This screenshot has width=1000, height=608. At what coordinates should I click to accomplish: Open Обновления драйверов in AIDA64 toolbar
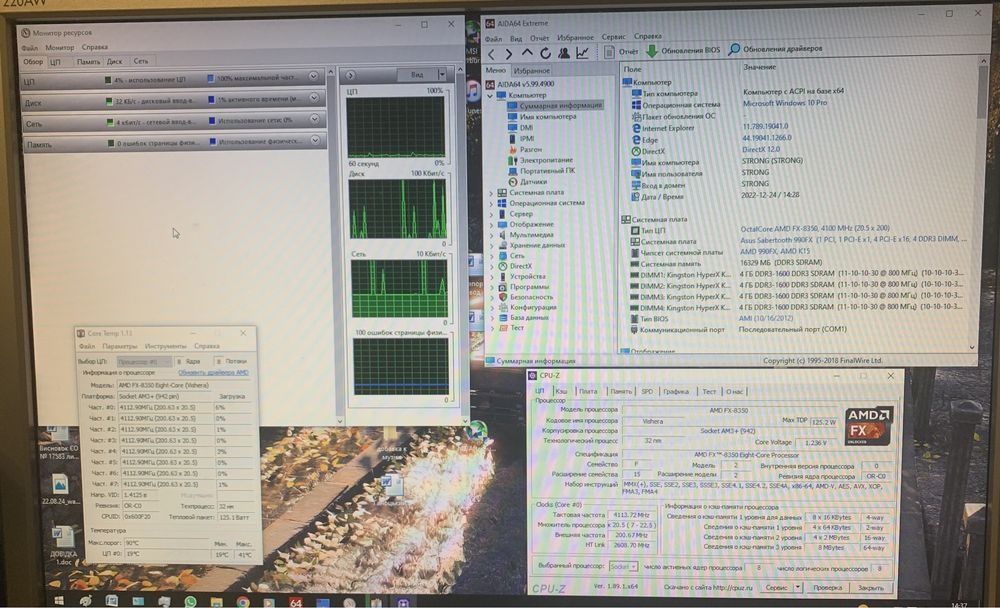click(x=776, y=48)
